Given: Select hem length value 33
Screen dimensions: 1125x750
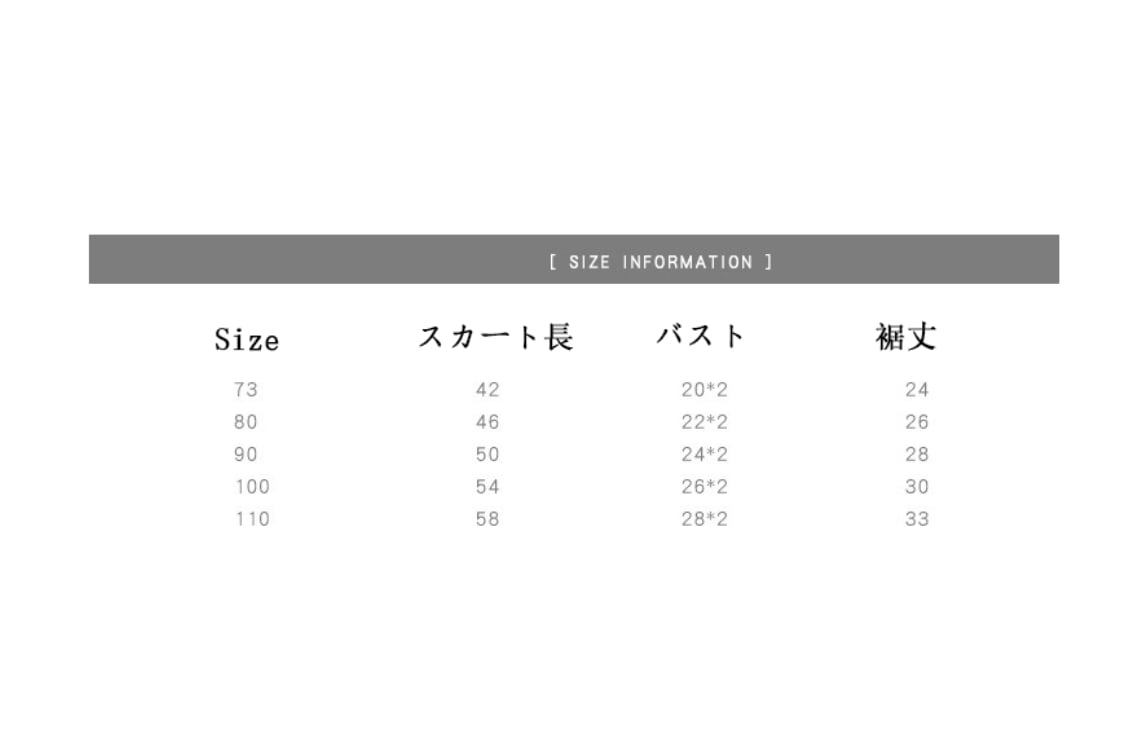Looking at the screenshot, I should tap(917, 519).
